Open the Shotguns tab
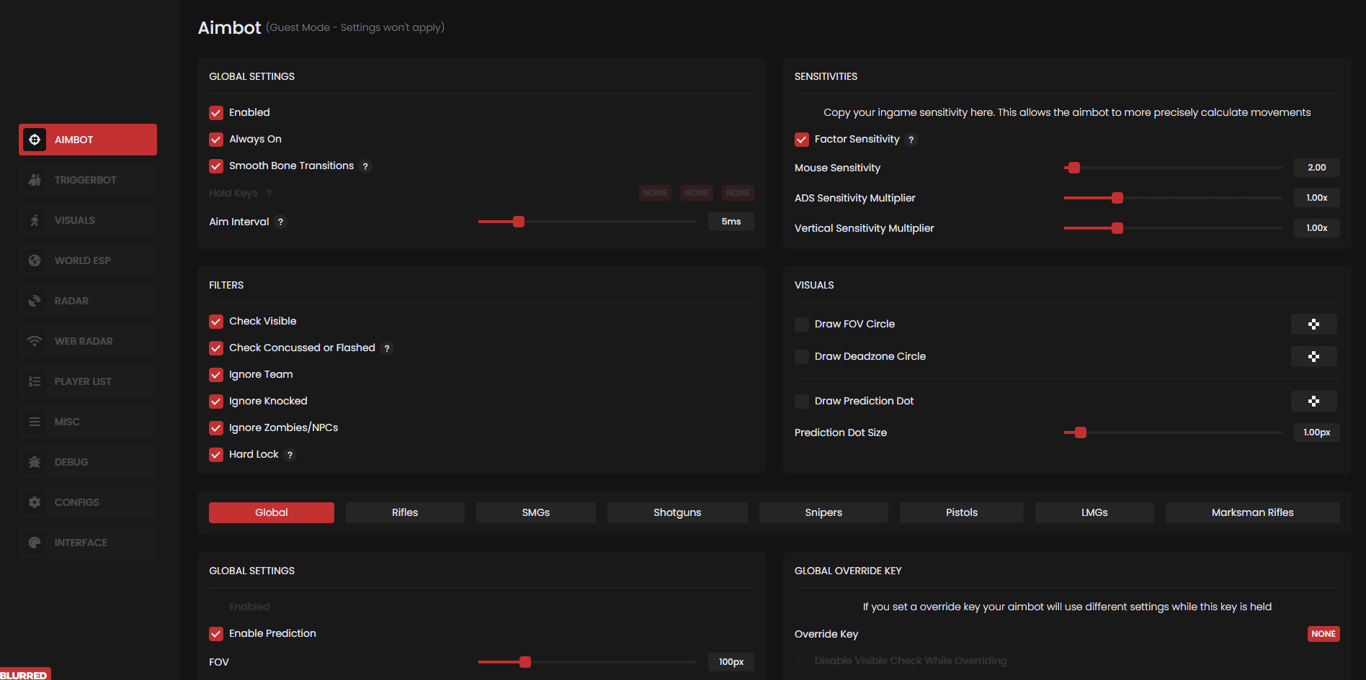This screenshot has height=680, width=1366. 677,512
